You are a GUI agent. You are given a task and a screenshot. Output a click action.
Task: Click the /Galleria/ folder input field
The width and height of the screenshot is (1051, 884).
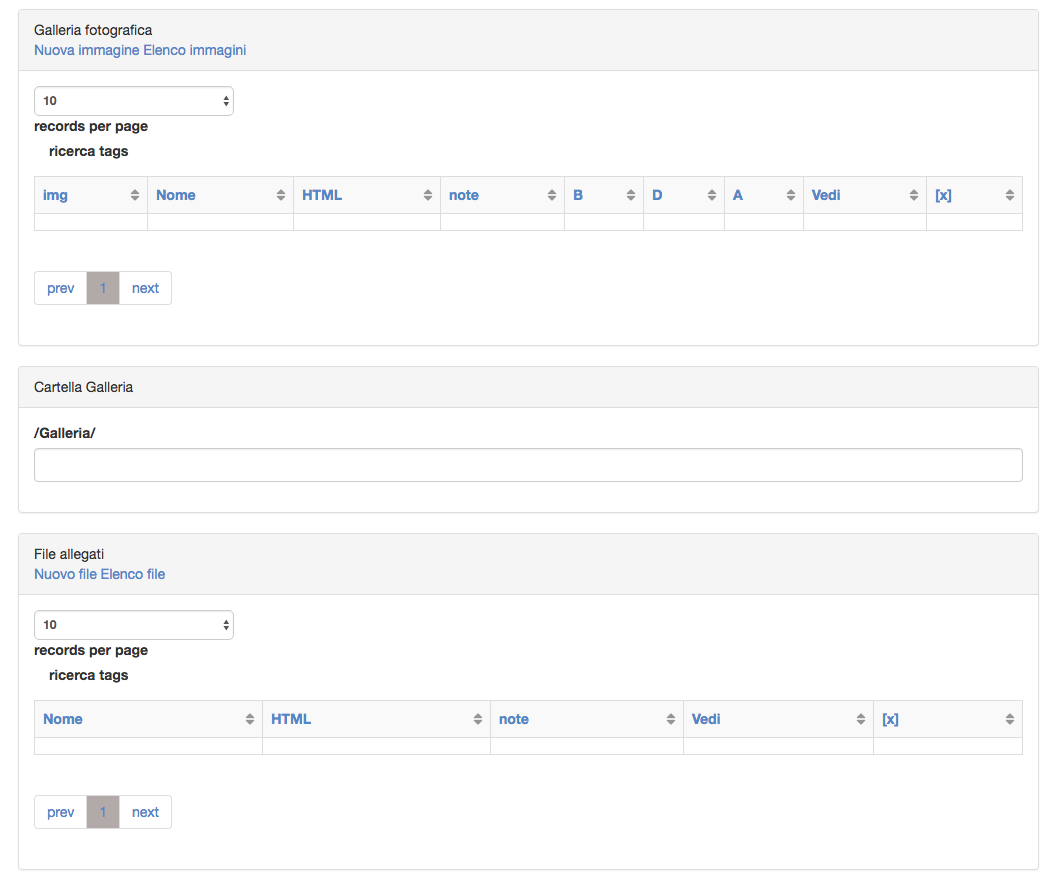pos(528,465)
